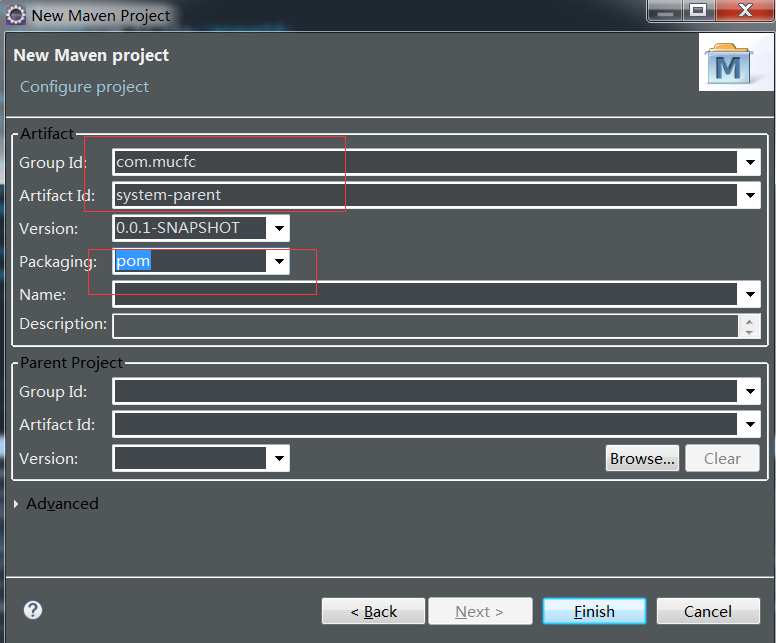This screenshot has height=643, width=776.
Task: Click the Cancel button
Action: tap(708, 611)
